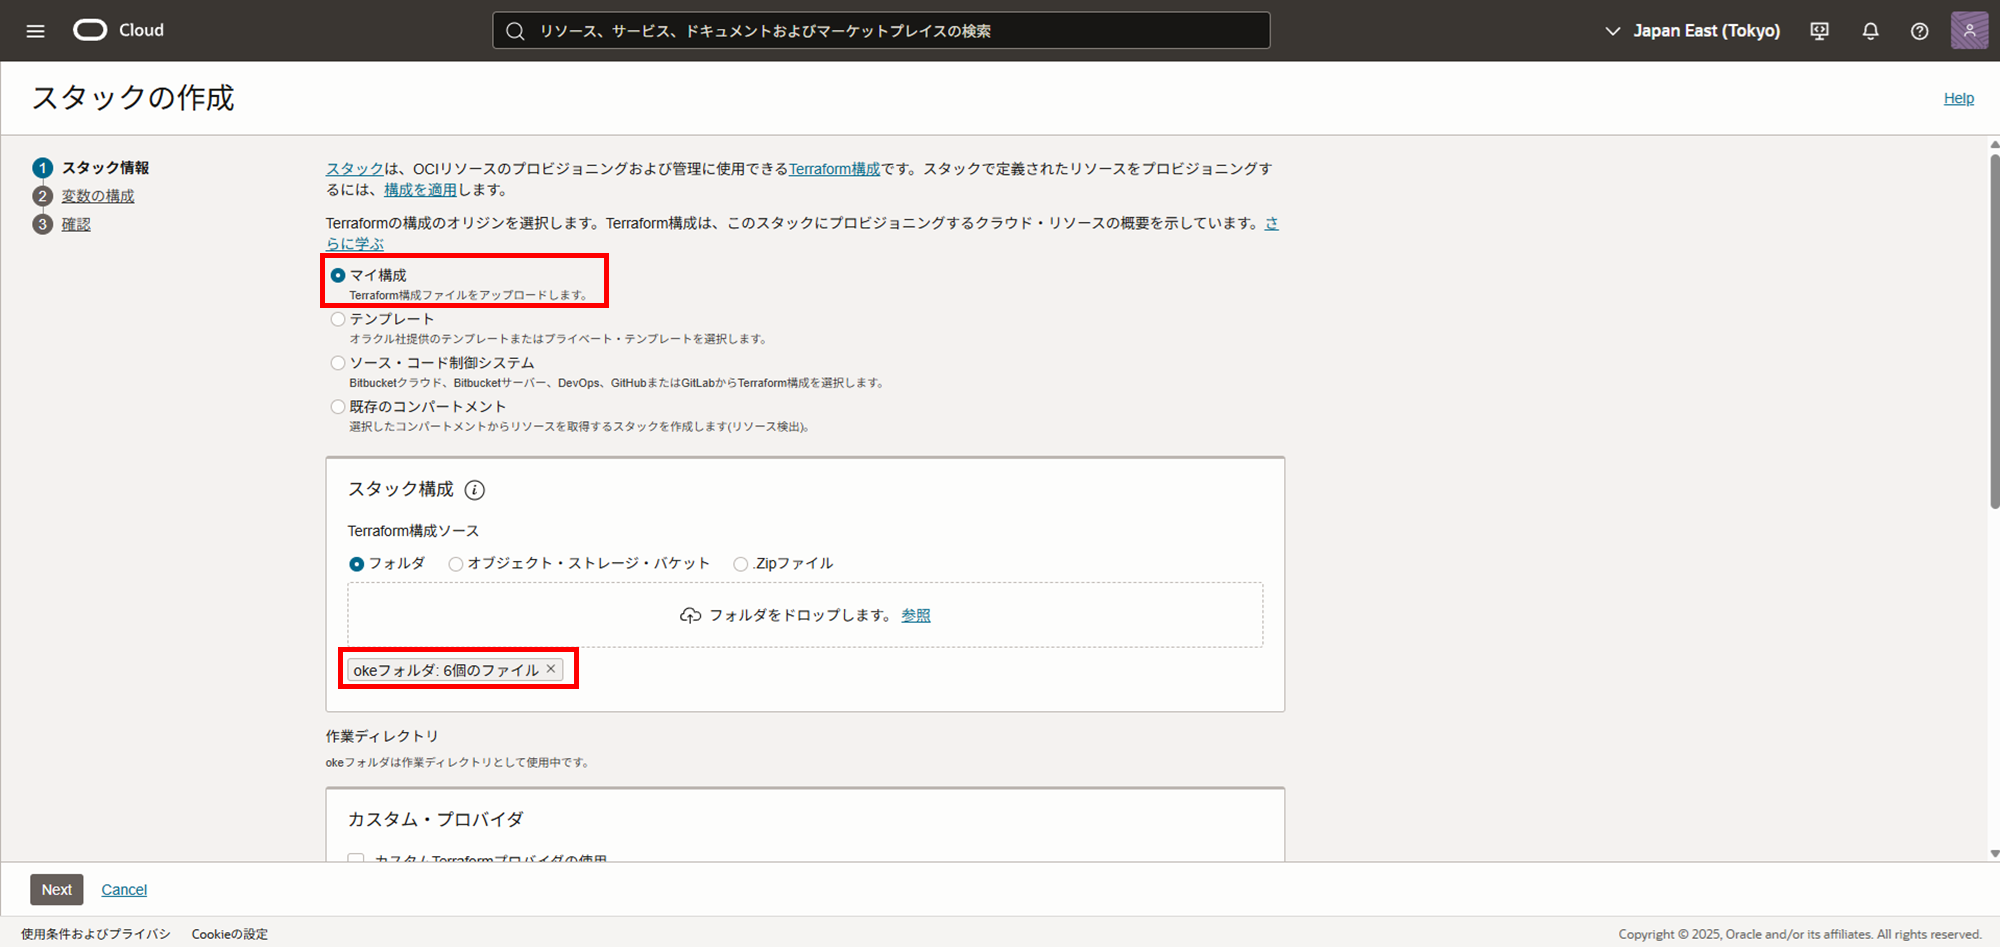
Task: Choose the .Zipファイル radio
Action: pos(740,564)
